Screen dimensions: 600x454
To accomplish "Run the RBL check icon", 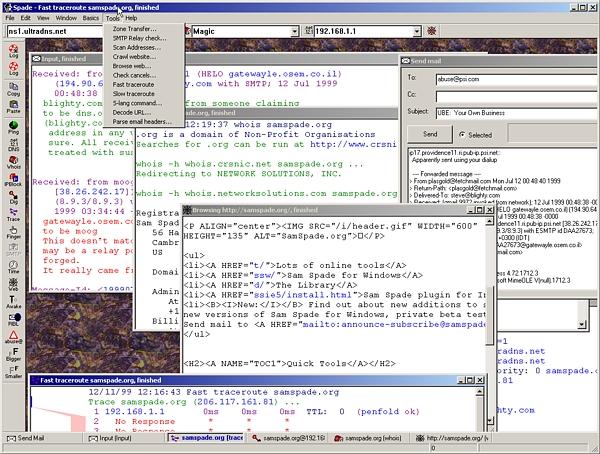I will (13, 320).
